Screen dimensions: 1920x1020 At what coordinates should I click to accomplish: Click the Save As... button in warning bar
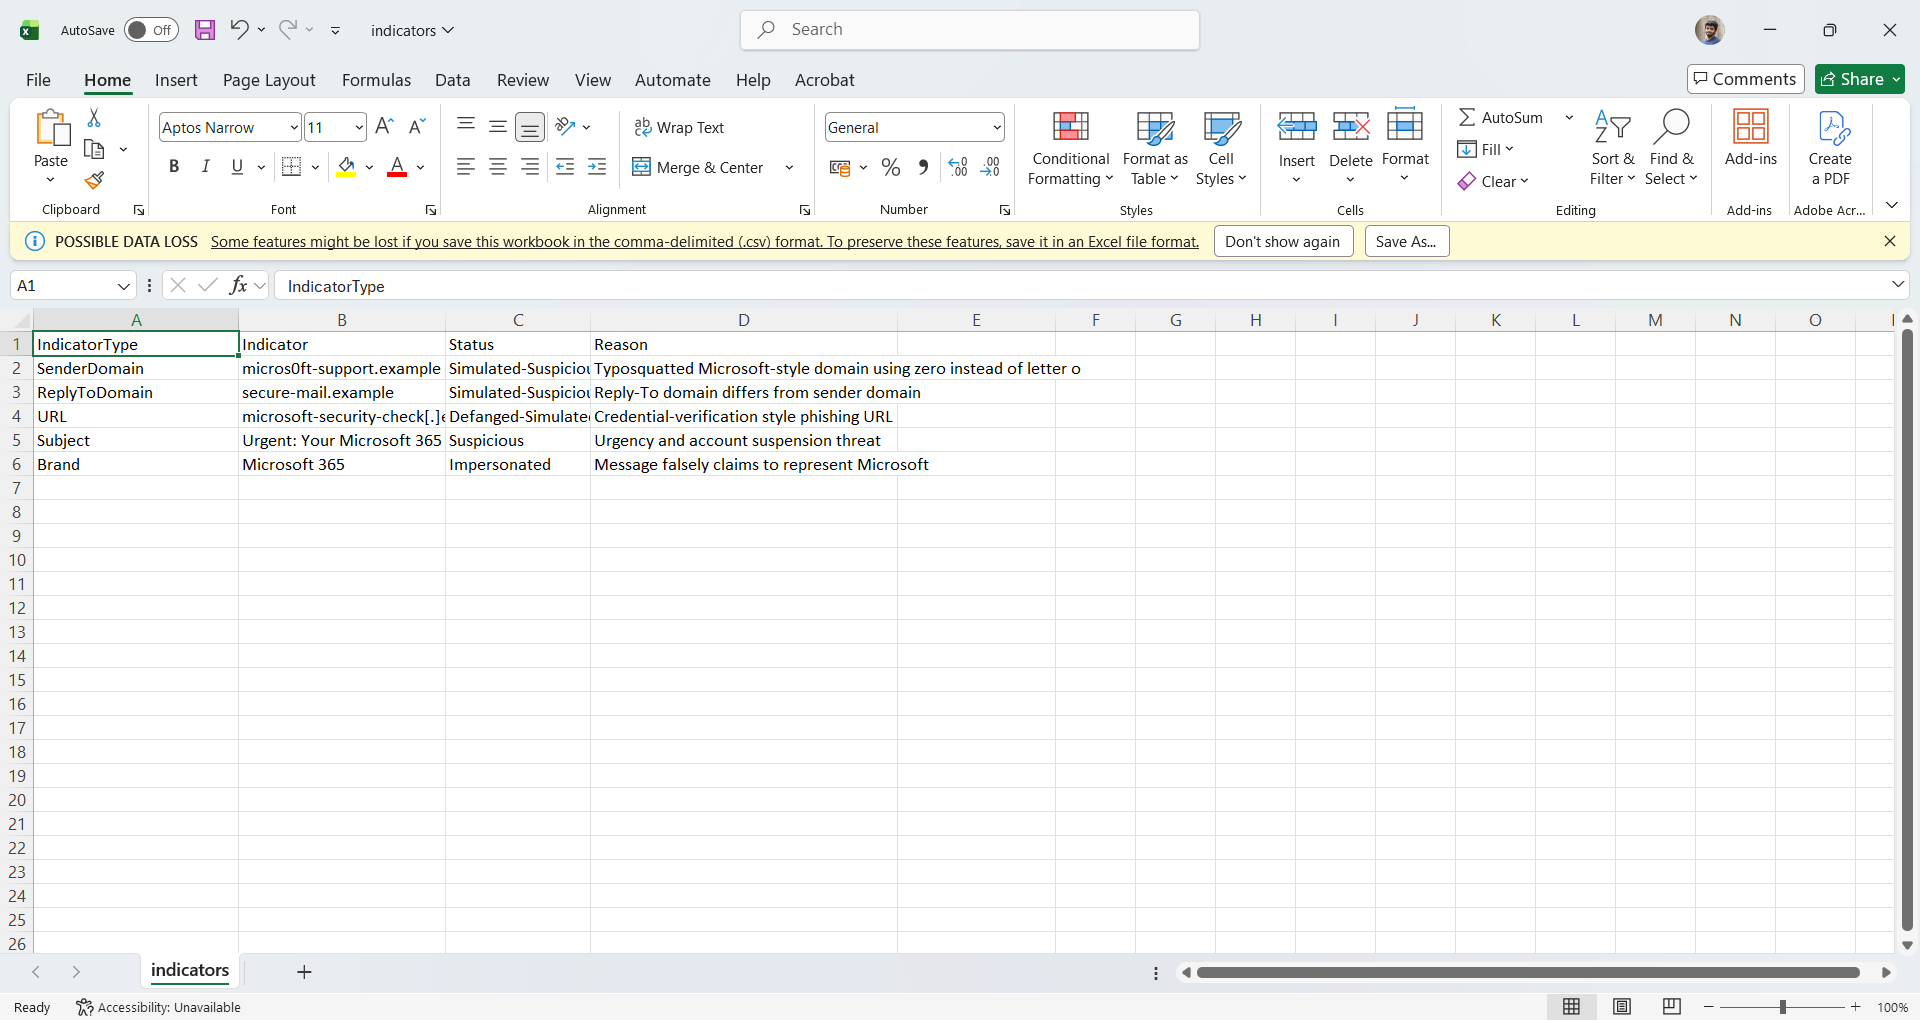1406,242
